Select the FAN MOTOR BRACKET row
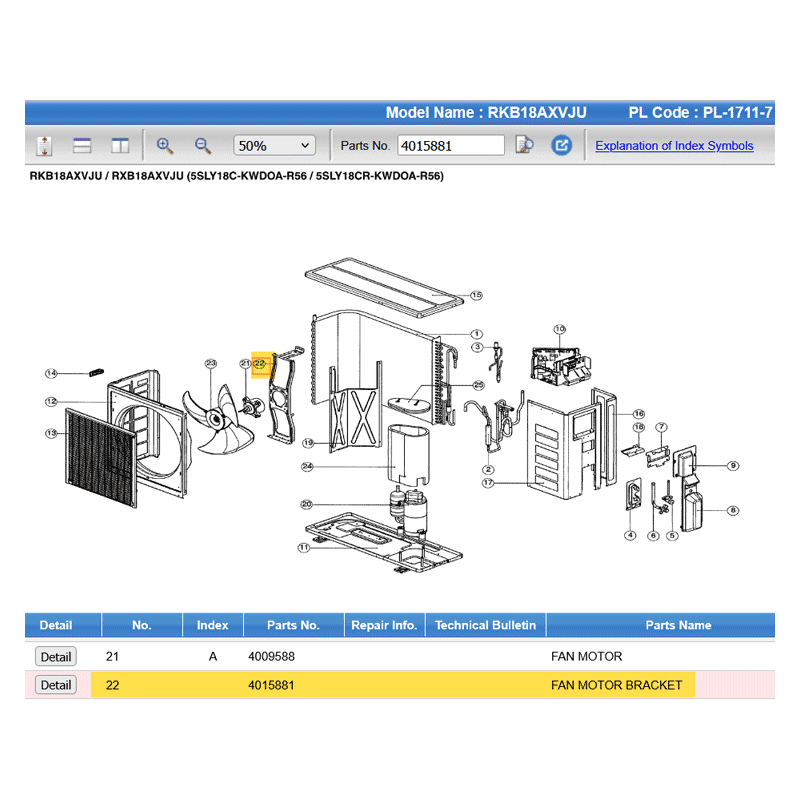 click(x=400, y=685)
